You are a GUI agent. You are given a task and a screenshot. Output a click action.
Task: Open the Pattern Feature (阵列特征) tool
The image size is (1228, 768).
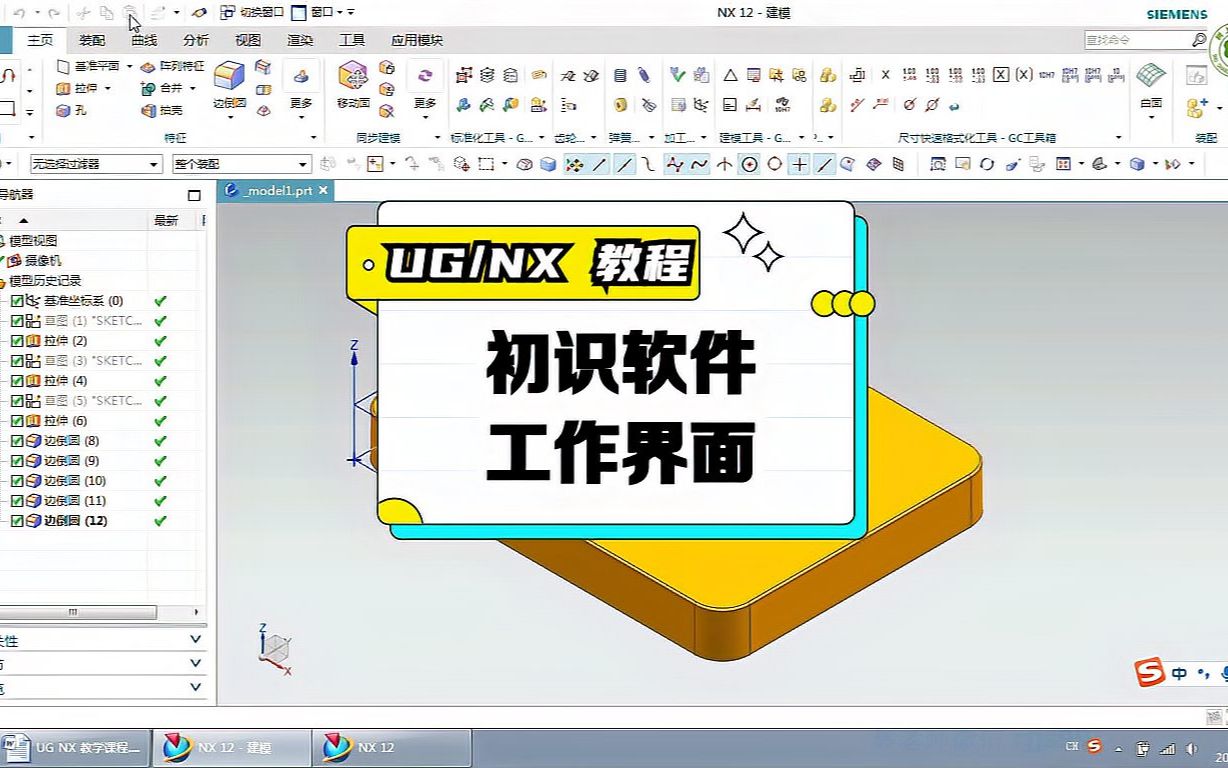pyautogui.click(x=180, y=66)
